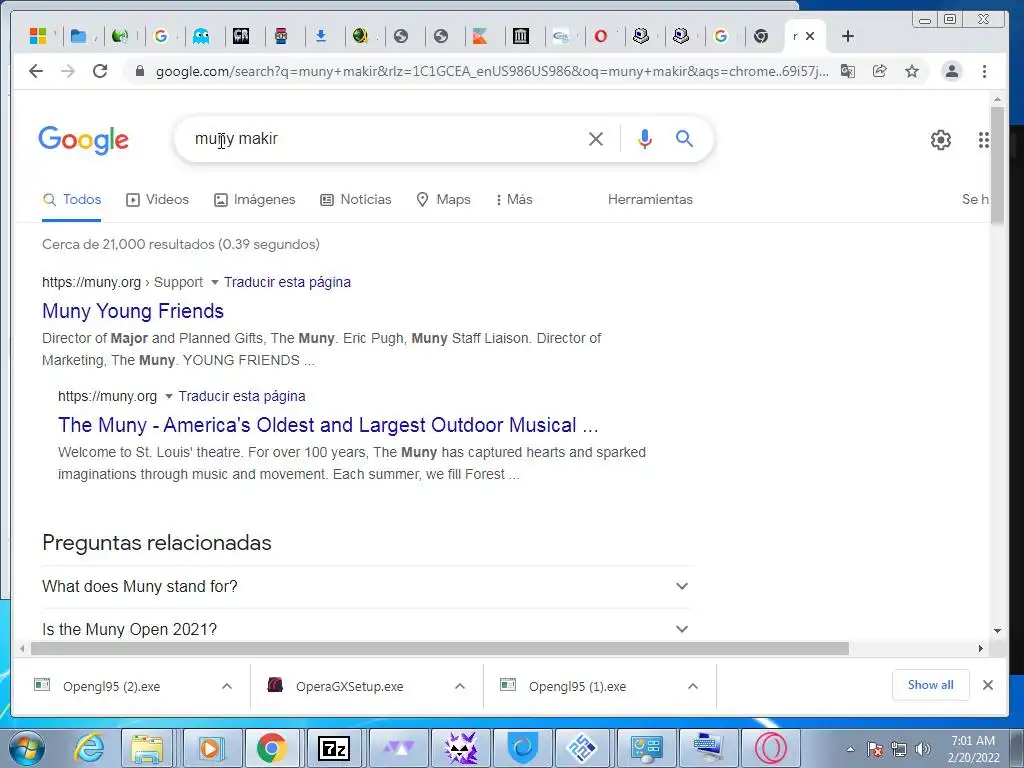Close the downloads bar
The image size is (1024, 768).
(x=987, y=685)
